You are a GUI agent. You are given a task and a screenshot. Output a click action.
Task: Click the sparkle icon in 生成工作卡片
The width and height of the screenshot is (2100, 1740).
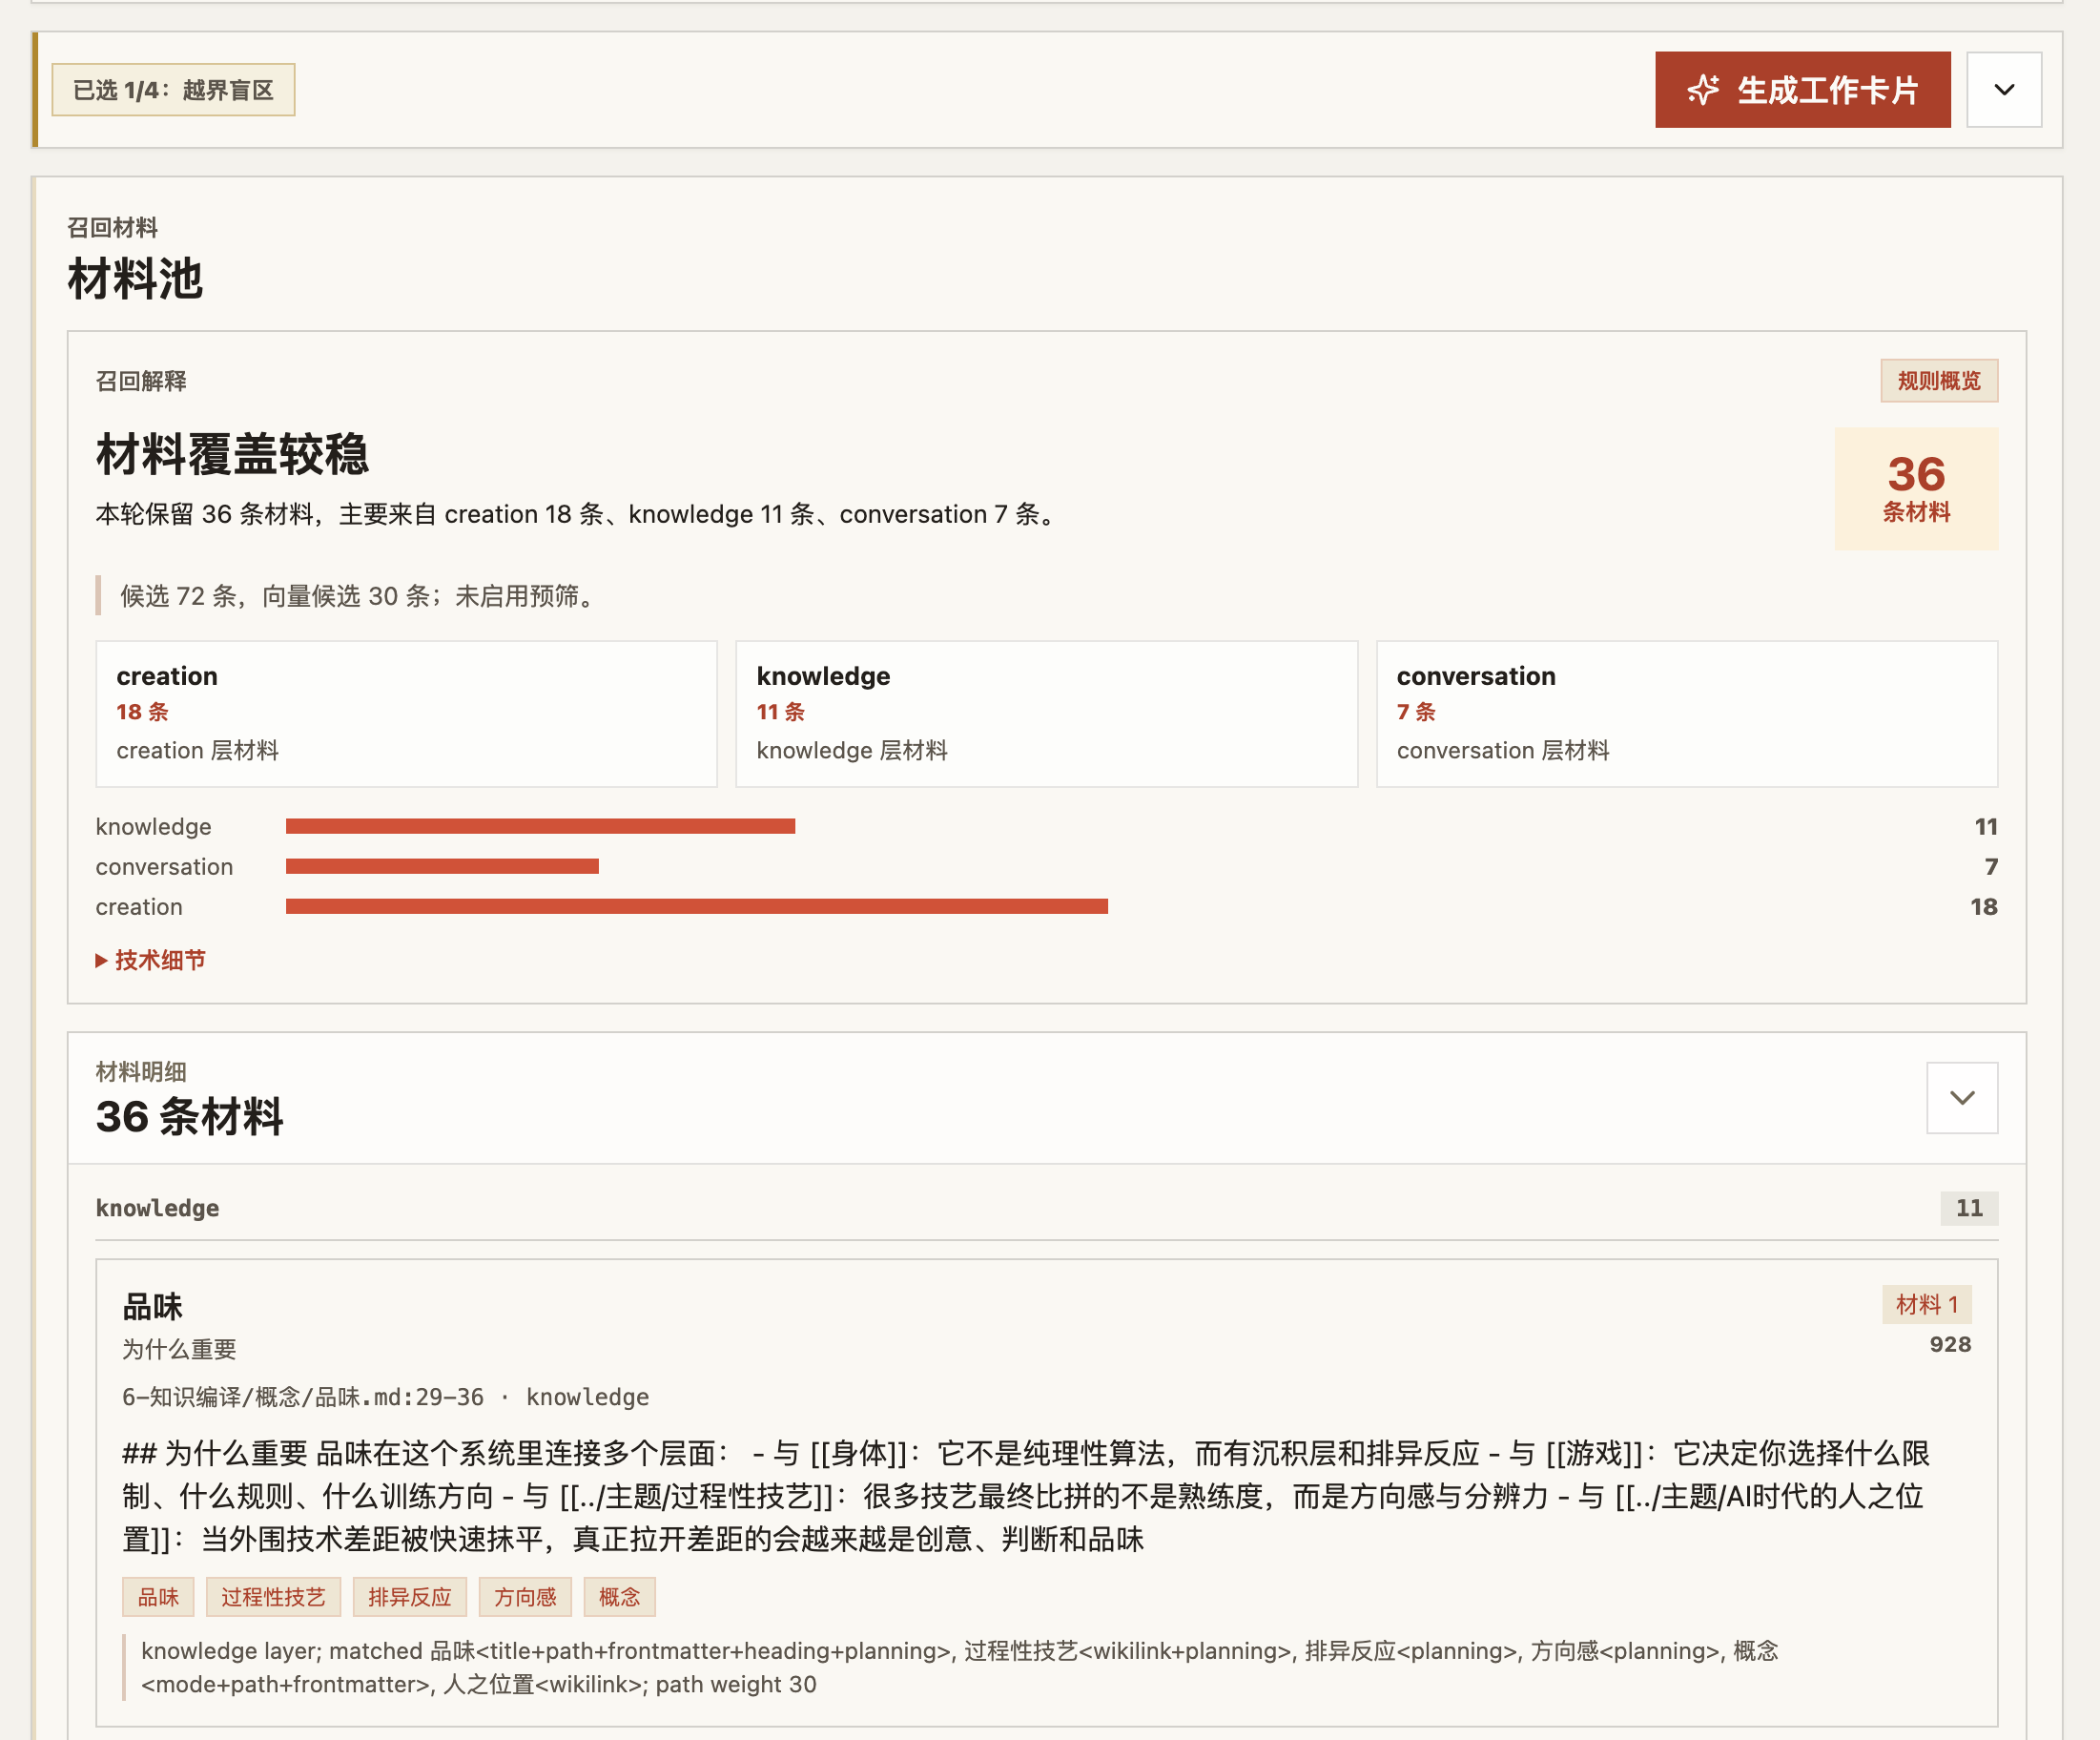1703,90
